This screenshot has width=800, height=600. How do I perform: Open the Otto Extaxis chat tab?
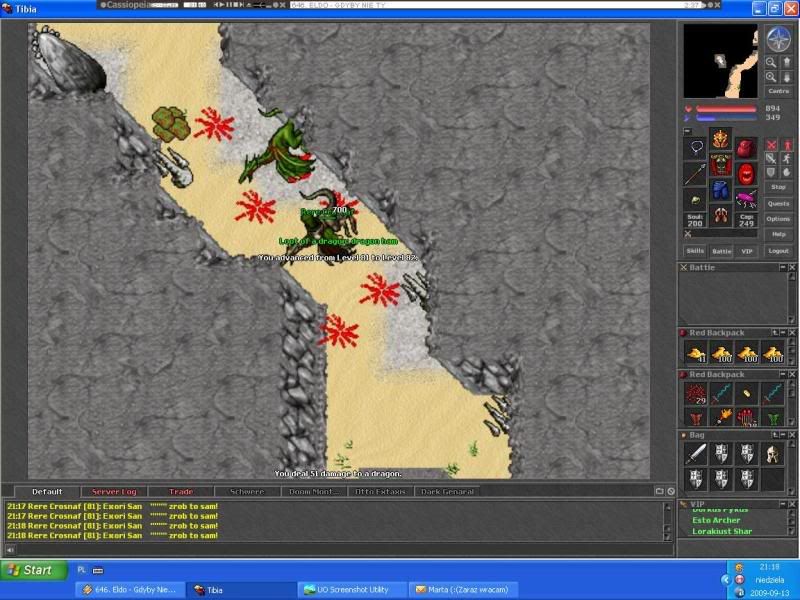click(x=380, y=492)
